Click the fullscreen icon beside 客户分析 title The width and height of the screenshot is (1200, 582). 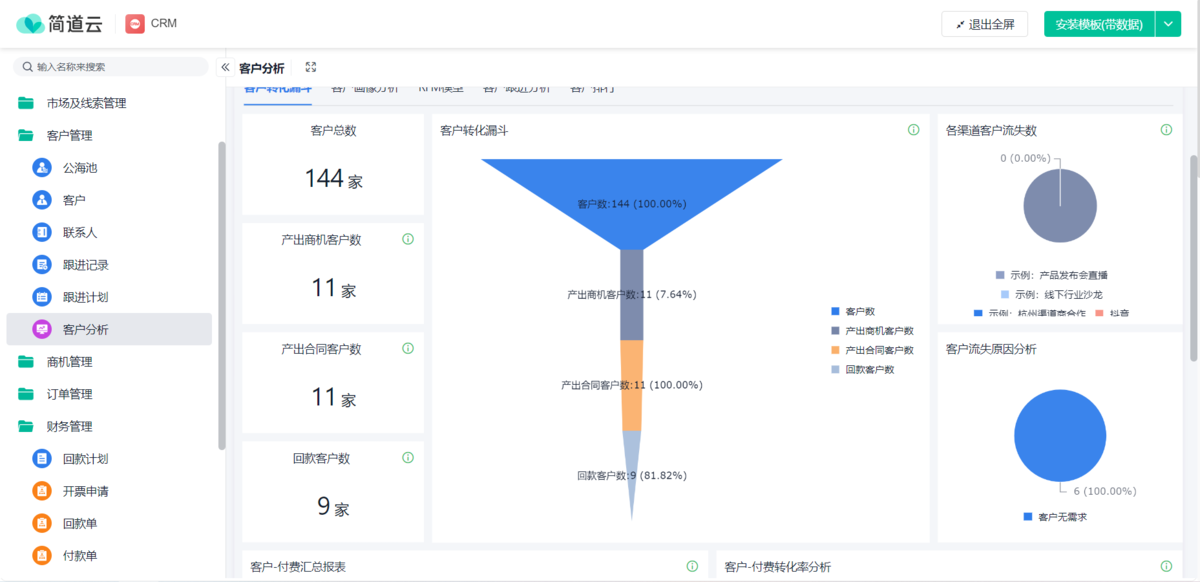(311, 67)
